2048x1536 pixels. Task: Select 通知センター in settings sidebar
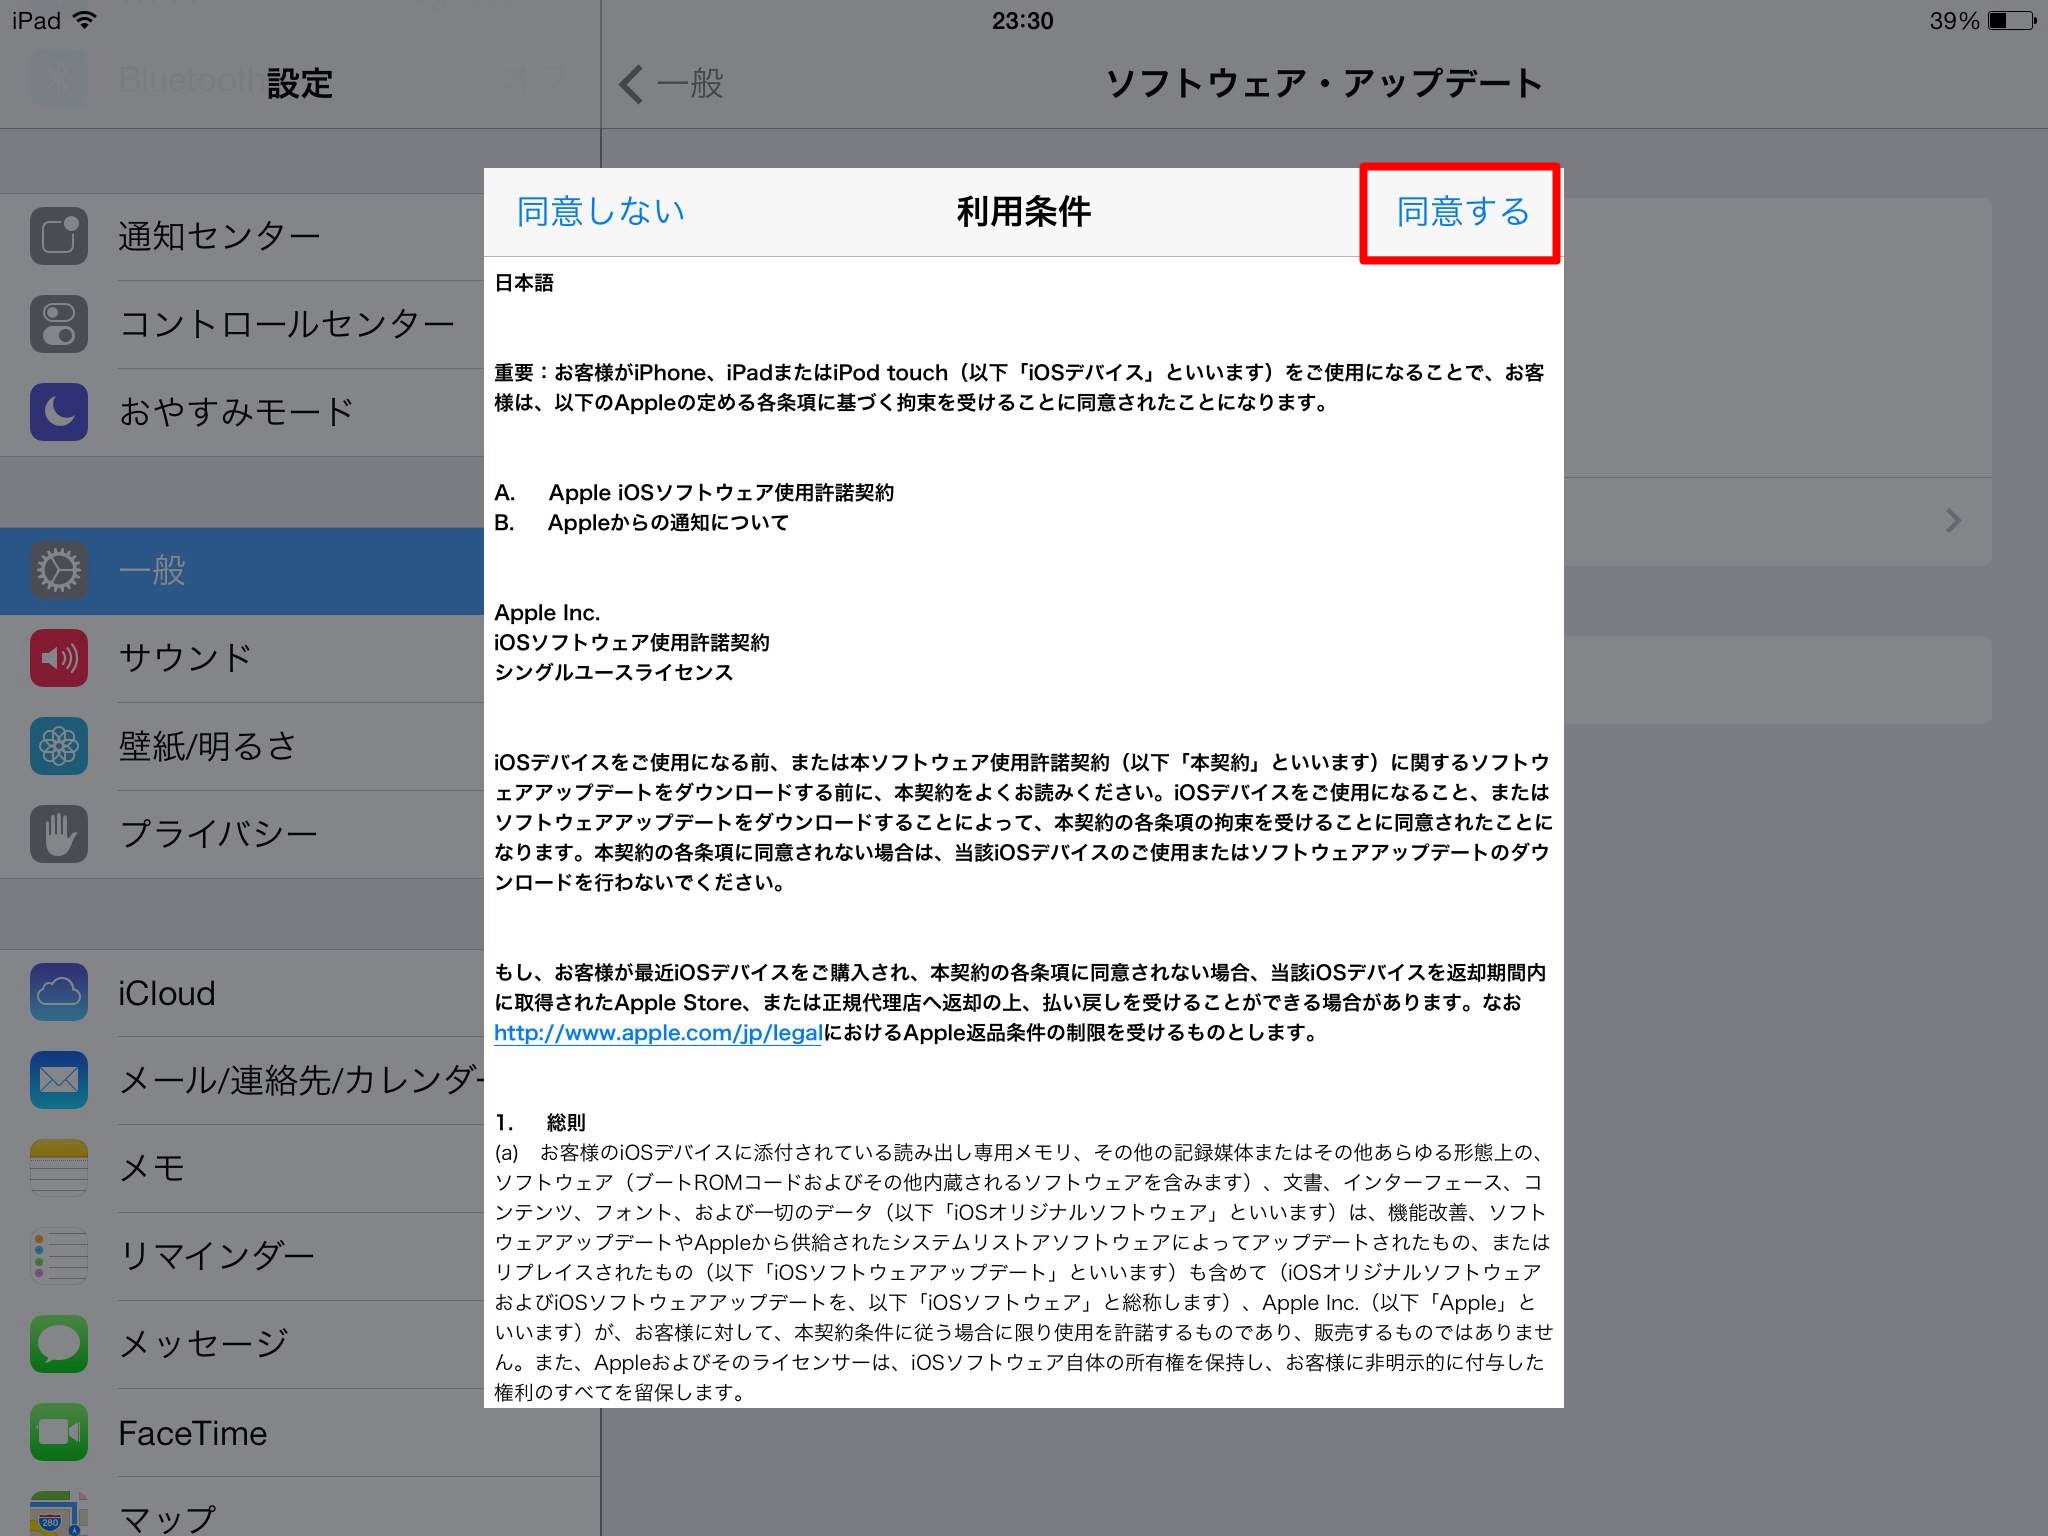click(x=242, y=237)
